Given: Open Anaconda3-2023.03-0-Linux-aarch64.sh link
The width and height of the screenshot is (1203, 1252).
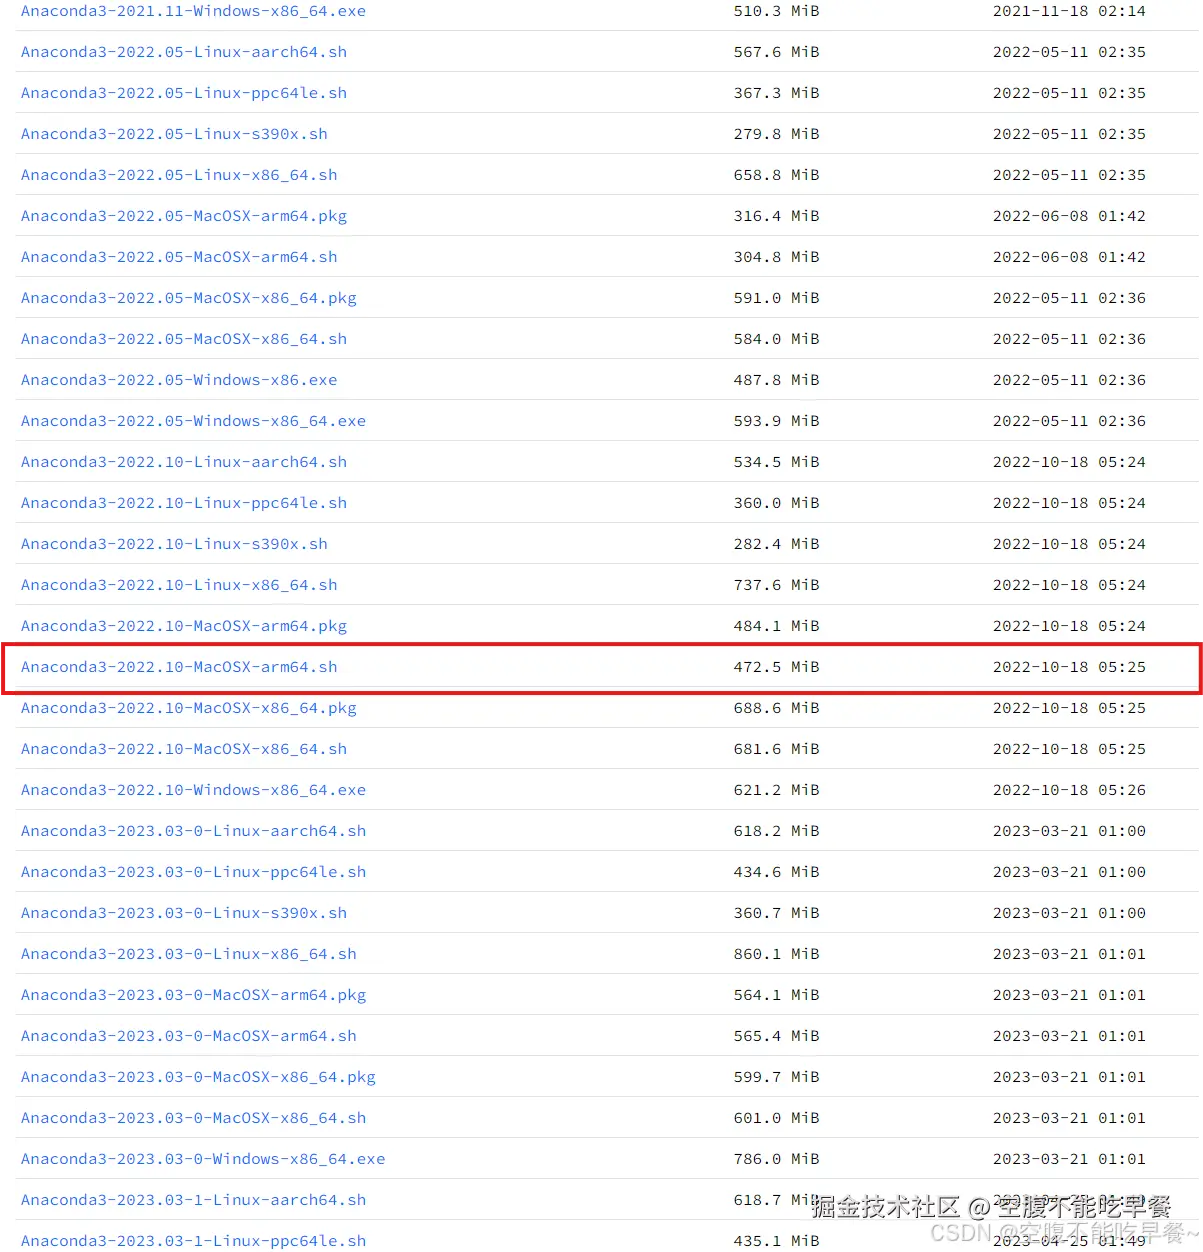Looking at the screenshot, I should tap(193, 831).
